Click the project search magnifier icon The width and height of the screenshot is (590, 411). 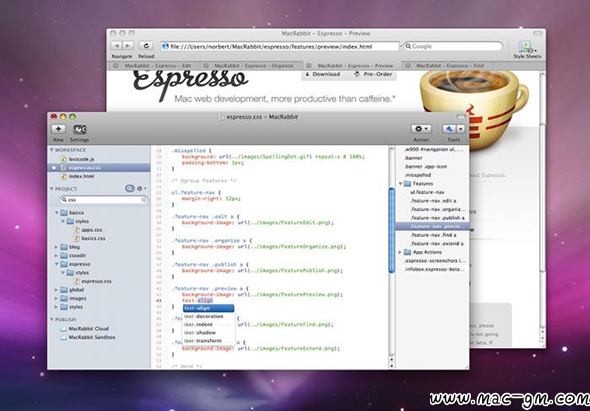129,188
